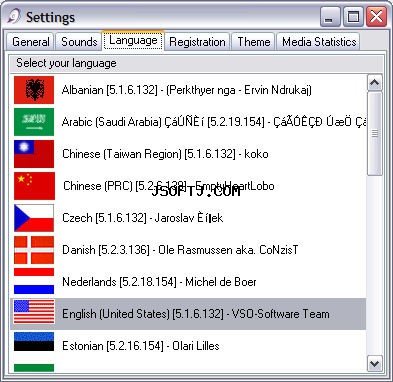Maximize the Settings window

353,17
